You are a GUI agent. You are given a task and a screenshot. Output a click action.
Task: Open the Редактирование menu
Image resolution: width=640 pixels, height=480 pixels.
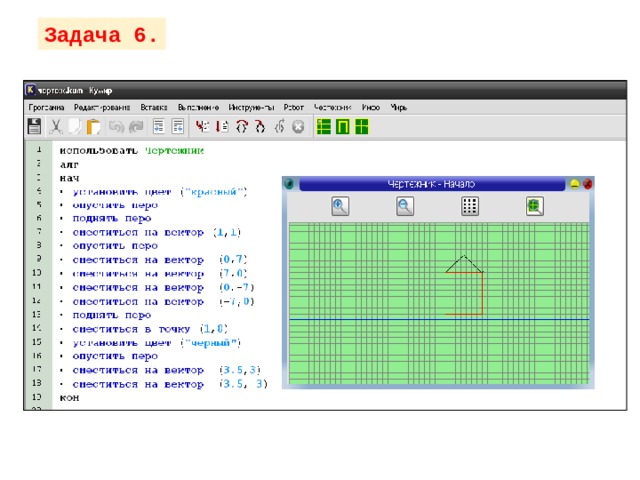(102, 107)
